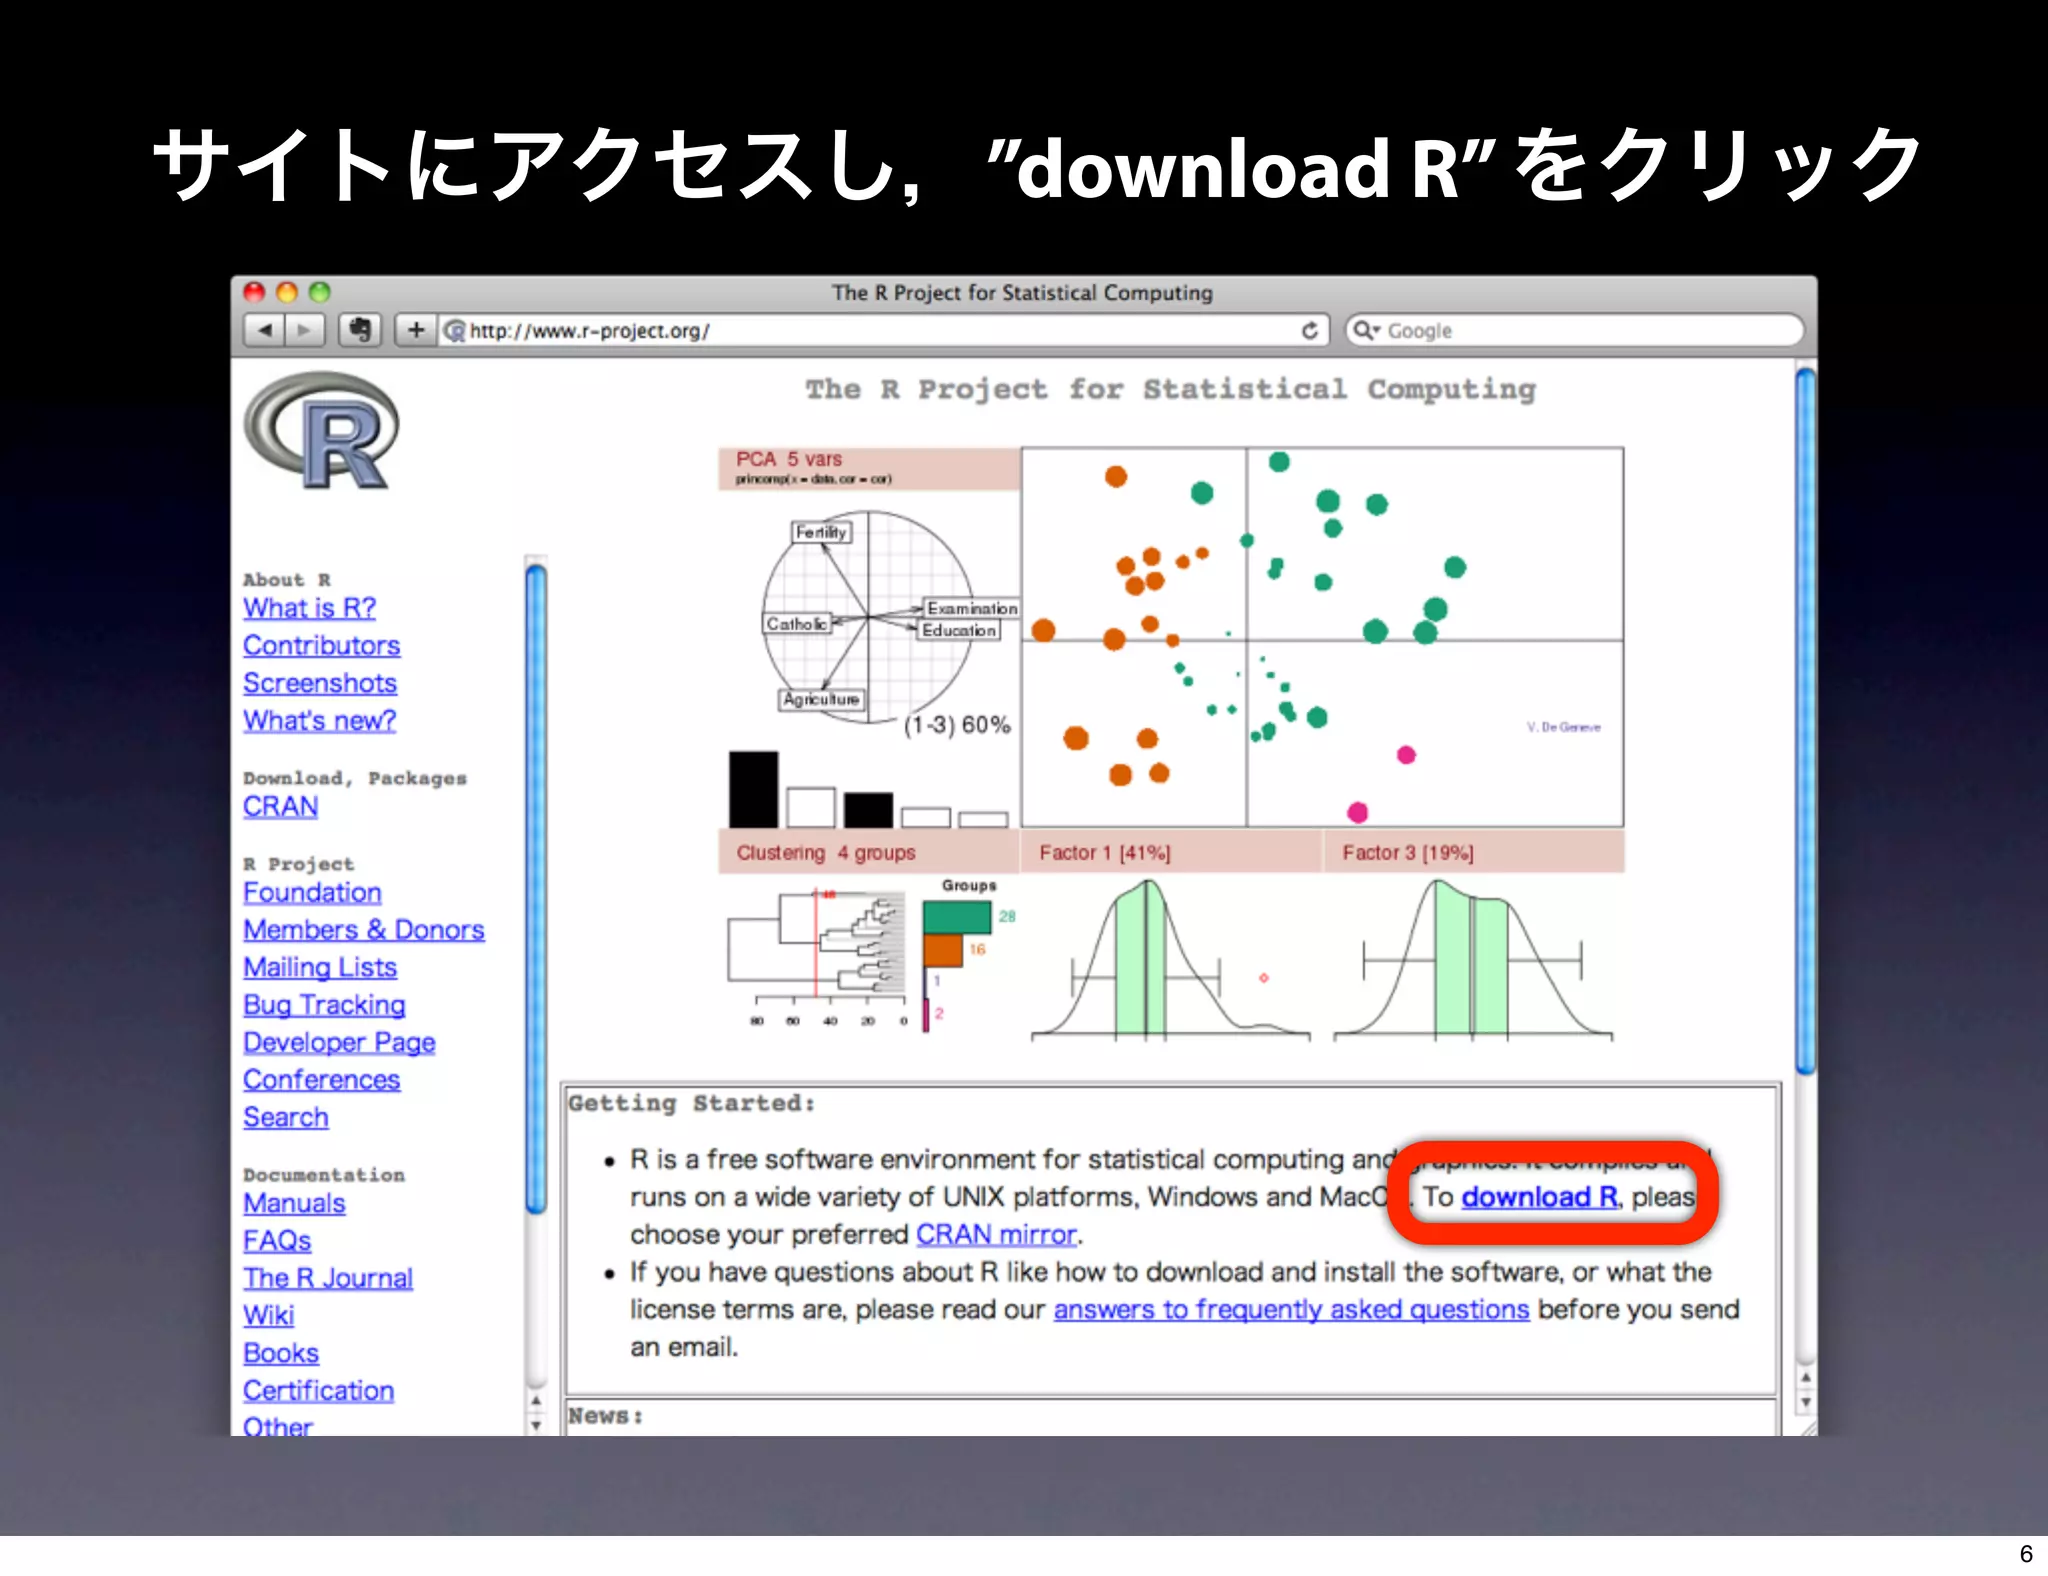The image size is (2048, 1576).
Task: Click the 'News:' heading
Action: [605, 1416]
